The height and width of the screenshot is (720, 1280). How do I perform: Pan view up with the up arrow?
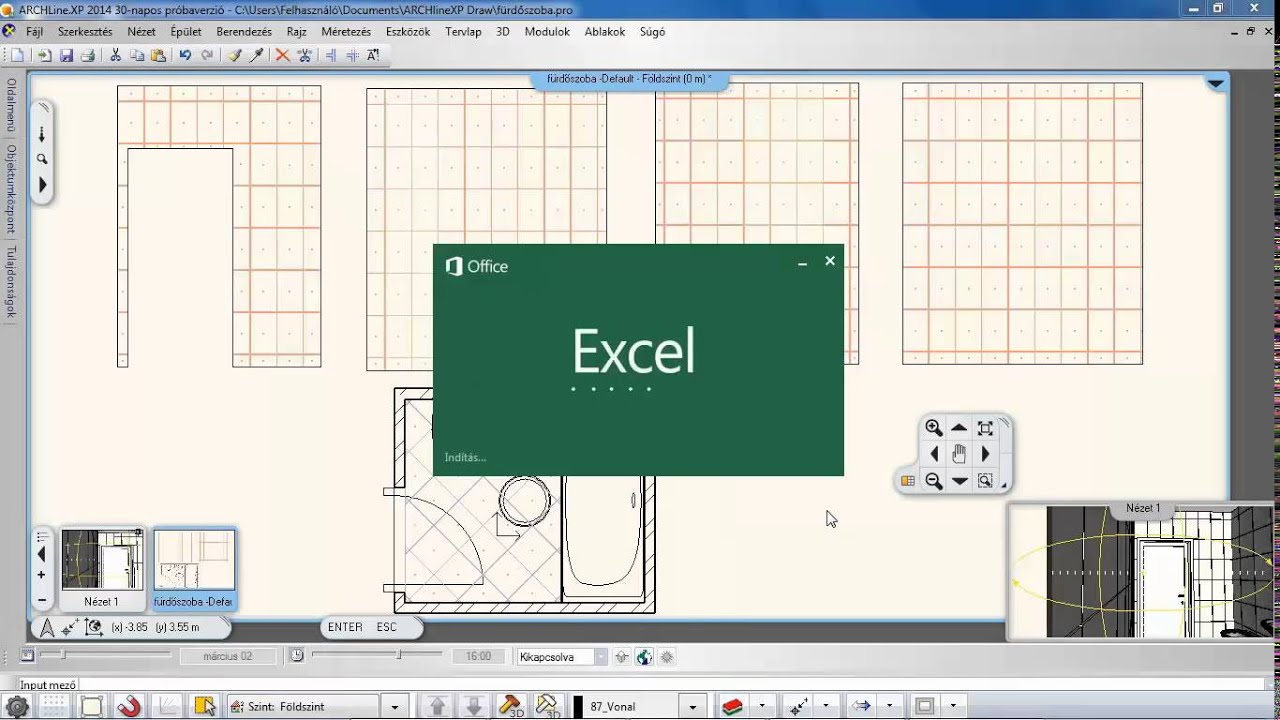(959, 428)
